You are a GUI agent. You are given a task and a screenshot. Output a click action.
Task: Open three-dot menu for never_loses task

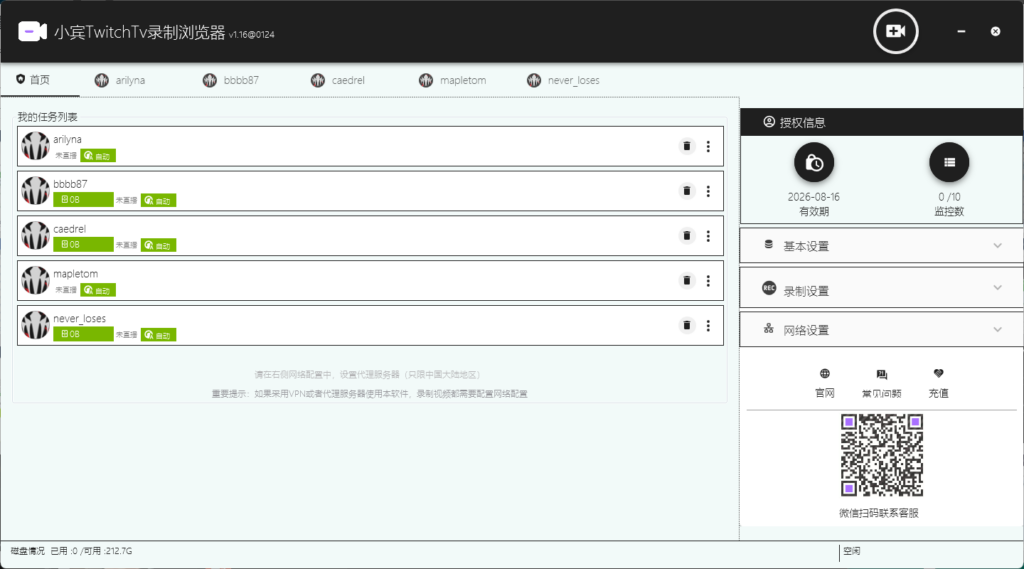pyautogui.click(x=708, y=325)
